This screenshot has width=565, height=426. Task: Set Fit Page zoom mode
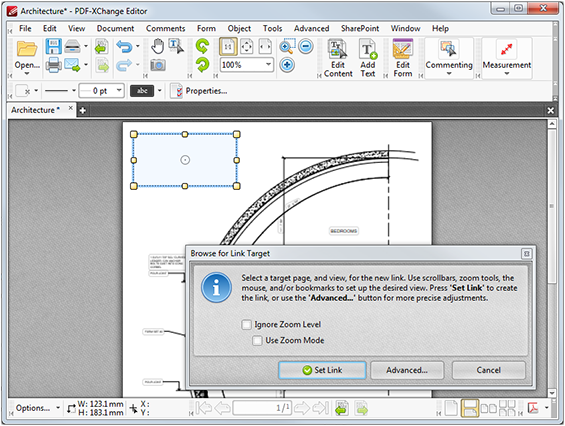pyautogui.click(x=247, y=46)
